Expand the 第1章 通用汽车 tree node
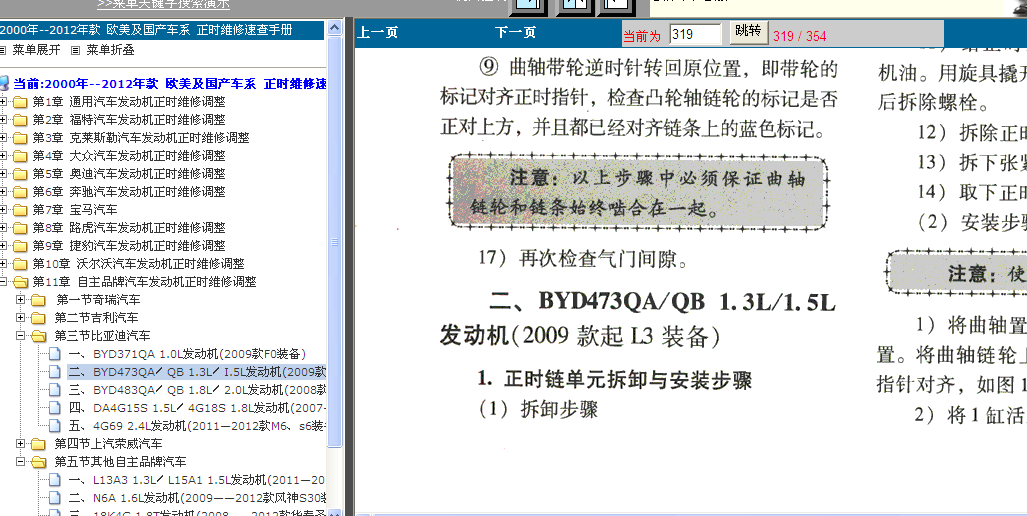Viewport: 1027px width, 516px height. 3,102
